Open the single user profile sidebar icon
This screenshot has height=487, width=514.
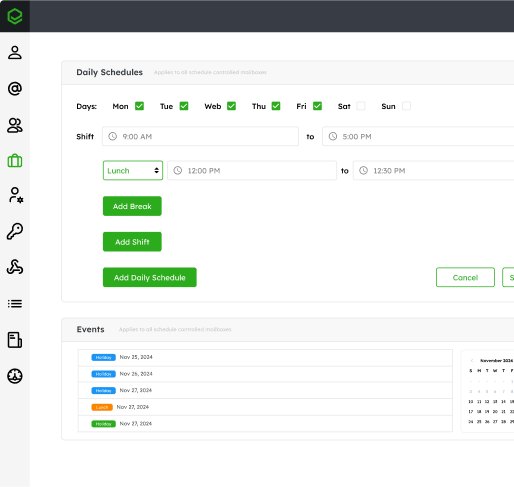pyautogui.click(x=15, y=53)
